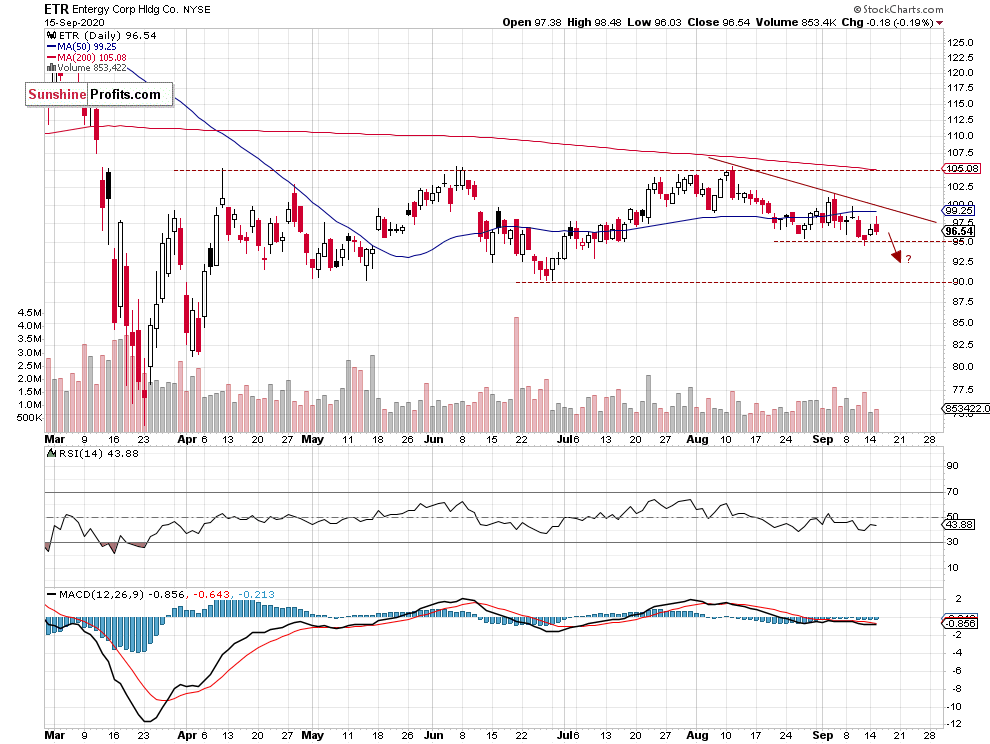Click the ETR ticker symbol title

[56, 9]
